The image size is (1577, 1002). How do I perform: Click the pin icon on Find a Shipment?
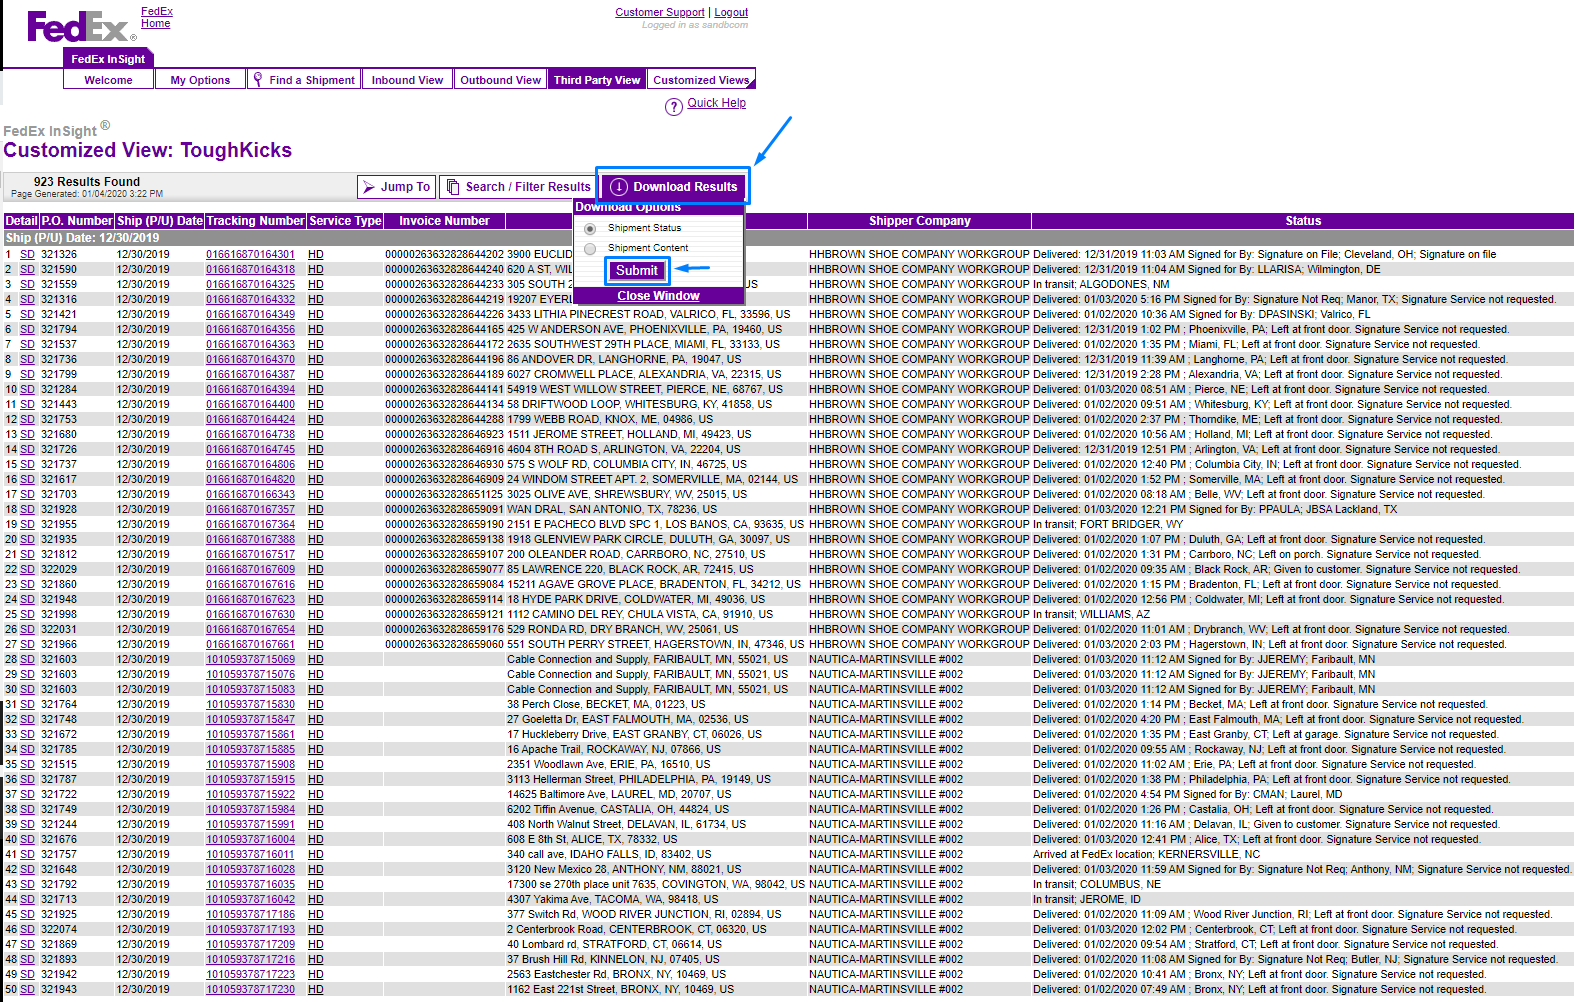(x=258, y=80)
